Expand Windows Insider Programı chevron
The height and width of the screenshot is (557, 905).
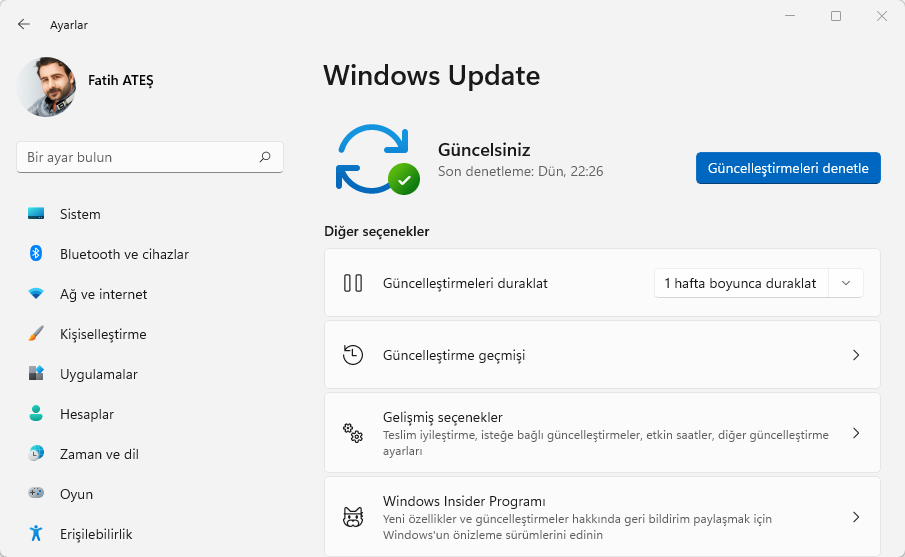856,517
